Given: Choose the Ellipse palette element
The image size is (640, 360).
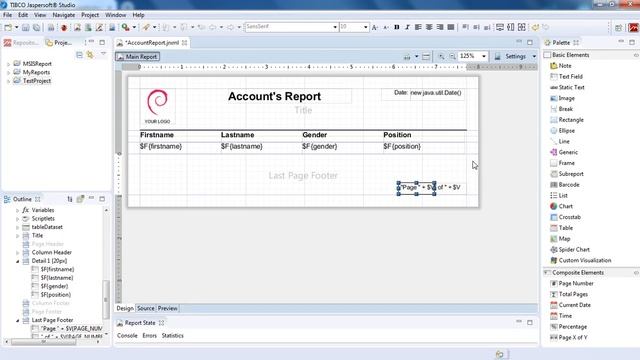Looking at the screenshot, I should (562, 131).
